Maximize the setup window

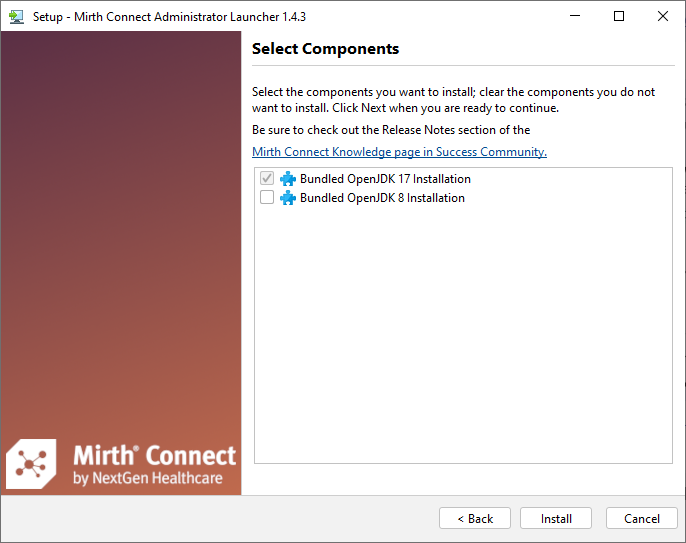pos(619,16)
